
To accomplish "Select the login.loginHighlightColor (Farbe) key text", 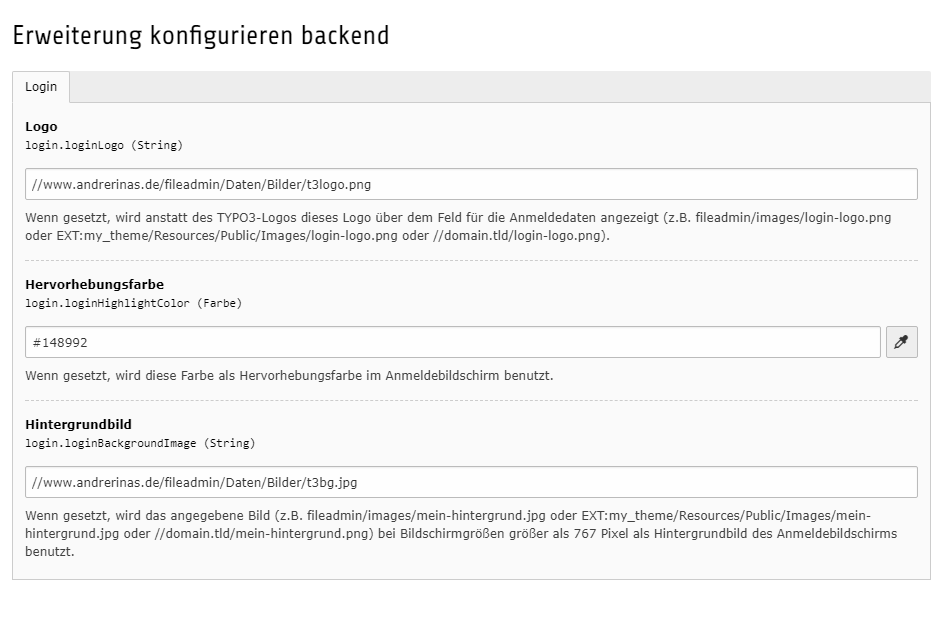I will click(x=133, y=303).
